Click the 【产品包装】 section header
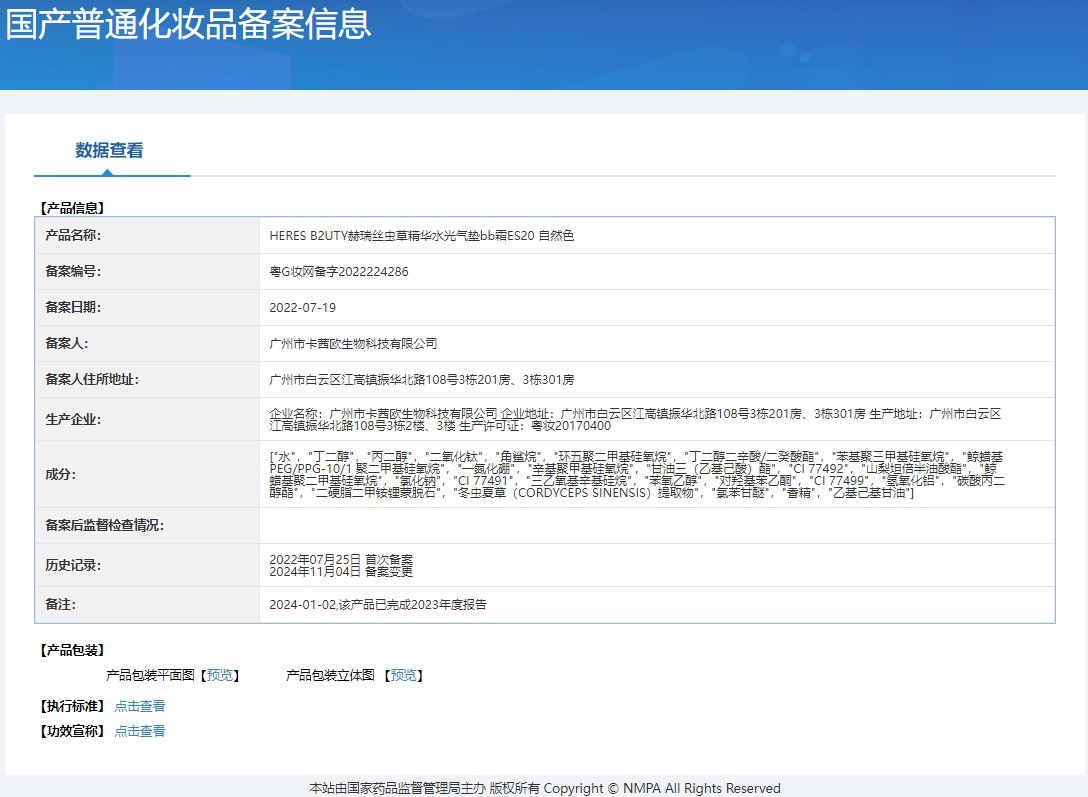Image resolution: width=1088 pixels, height=797 pixels. click(x=71, y=651)
